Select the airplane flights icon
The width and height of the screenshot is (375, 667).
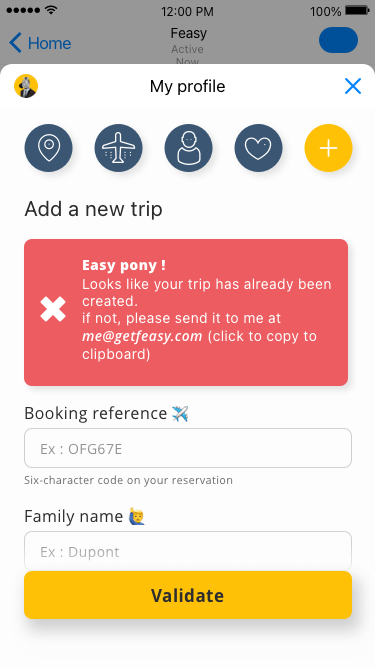point(119,148)
